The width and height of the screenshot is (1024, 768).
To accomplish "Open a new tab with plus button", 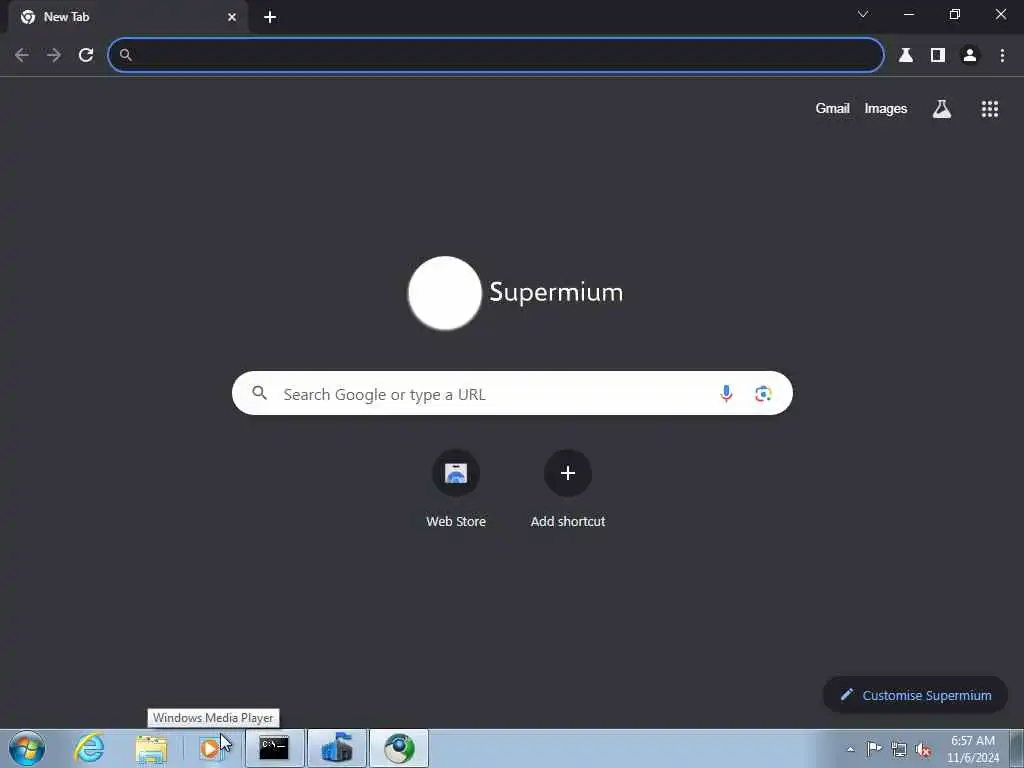I will coord(270,17).
